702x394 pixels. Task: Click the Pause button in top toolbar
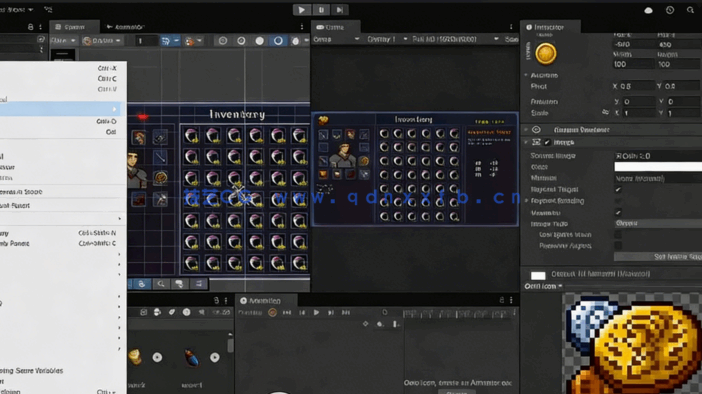pos(321,10)
